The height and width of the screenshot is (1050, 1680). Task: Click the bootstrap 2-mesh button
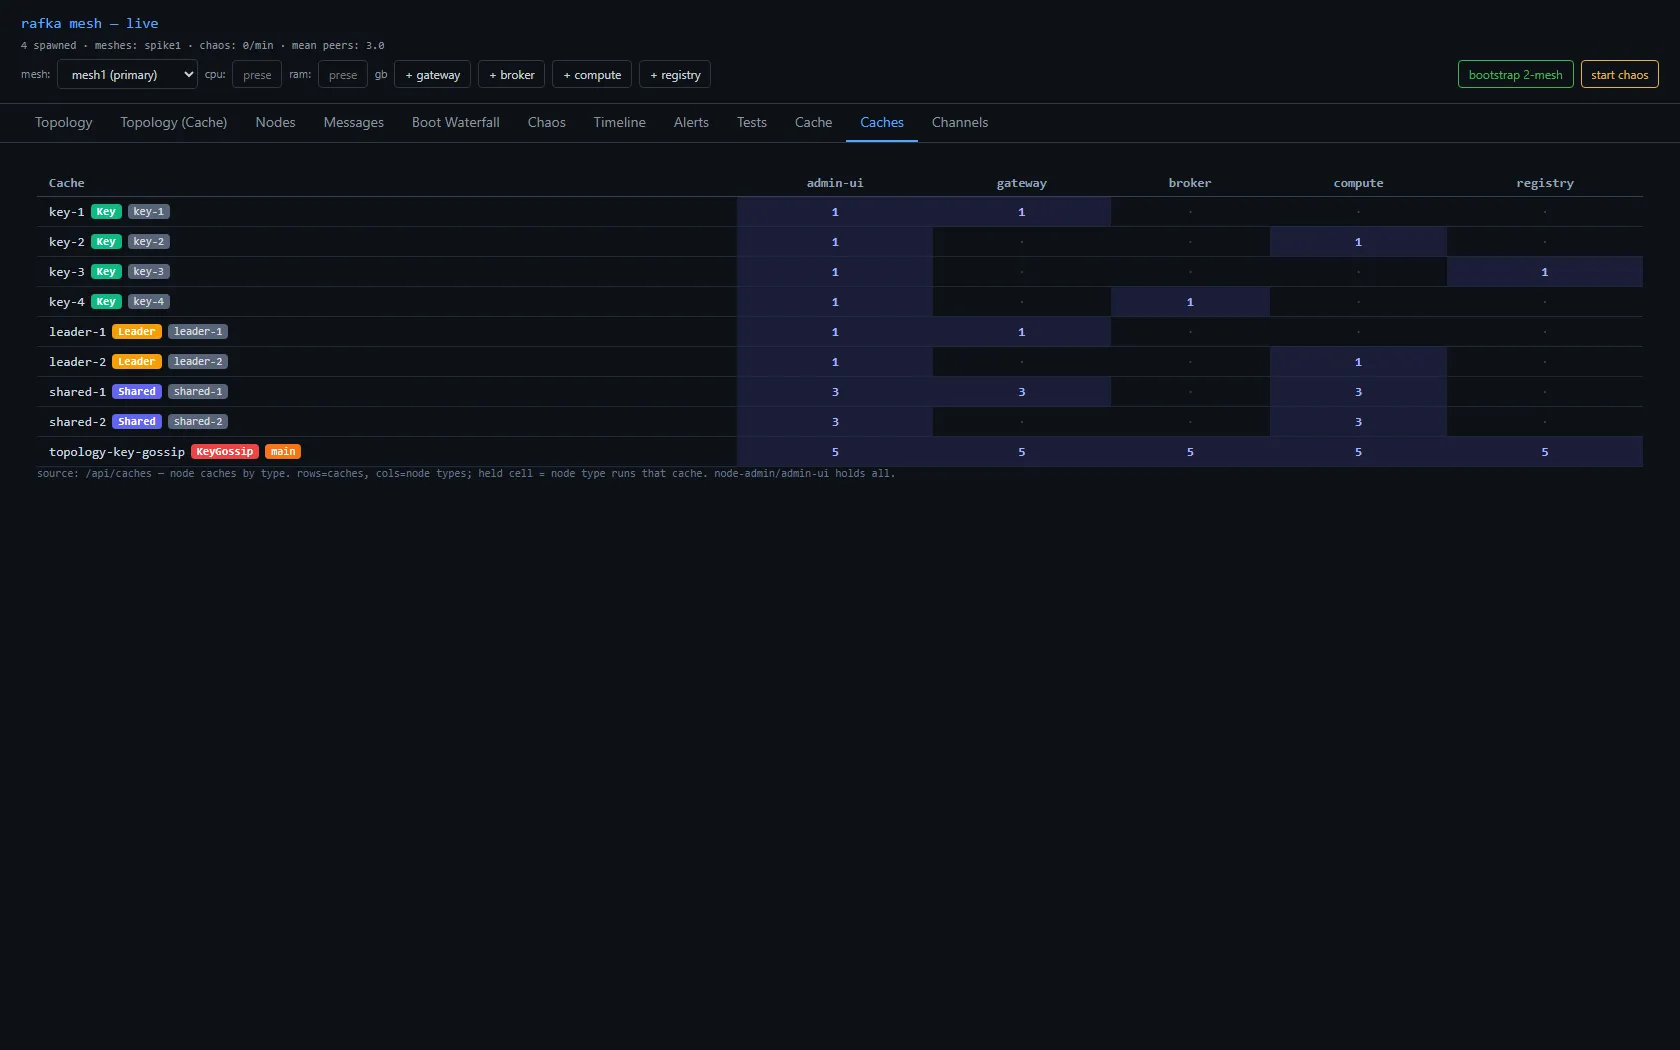point(1516,74)
